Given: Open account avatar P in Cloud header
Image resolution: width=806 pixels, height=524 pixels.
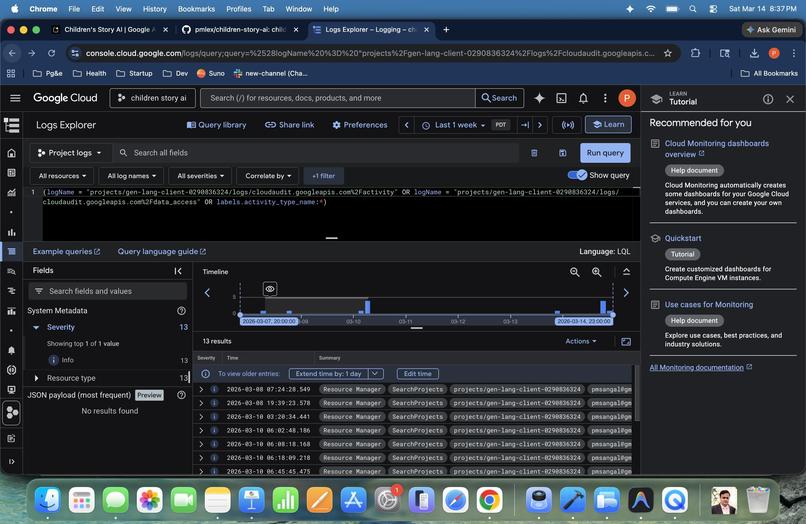Looking at the screenshot, I should pyautogui.click(x=627, y=98).
